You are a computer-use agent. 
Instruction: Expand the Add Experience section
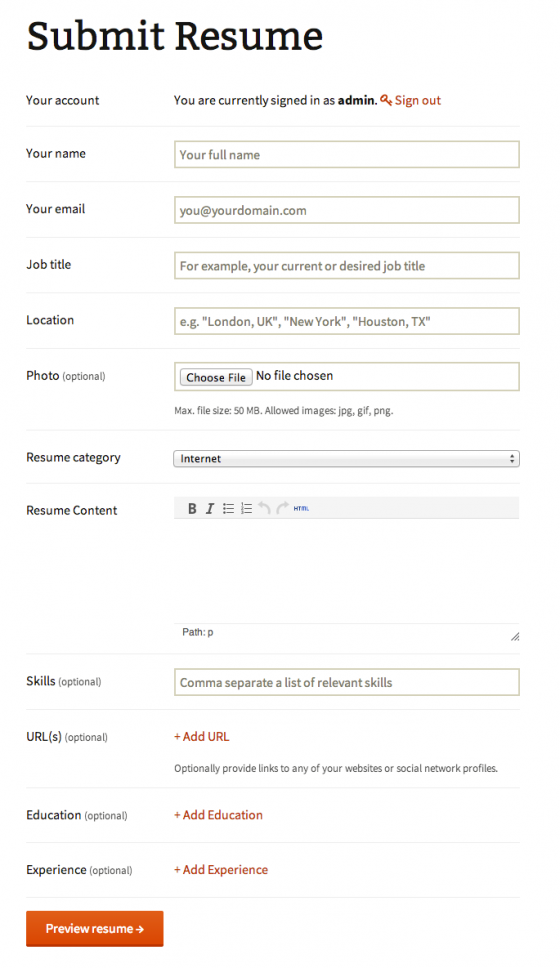(221, 870)
